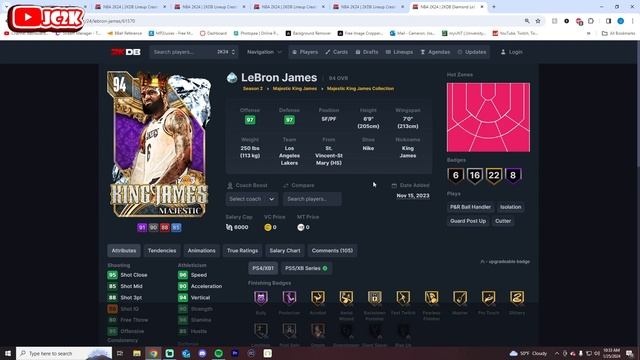The height and width of the screenshot is (360, 640).
Task: Open the Agendas nav item
Action: click(435, 52)
